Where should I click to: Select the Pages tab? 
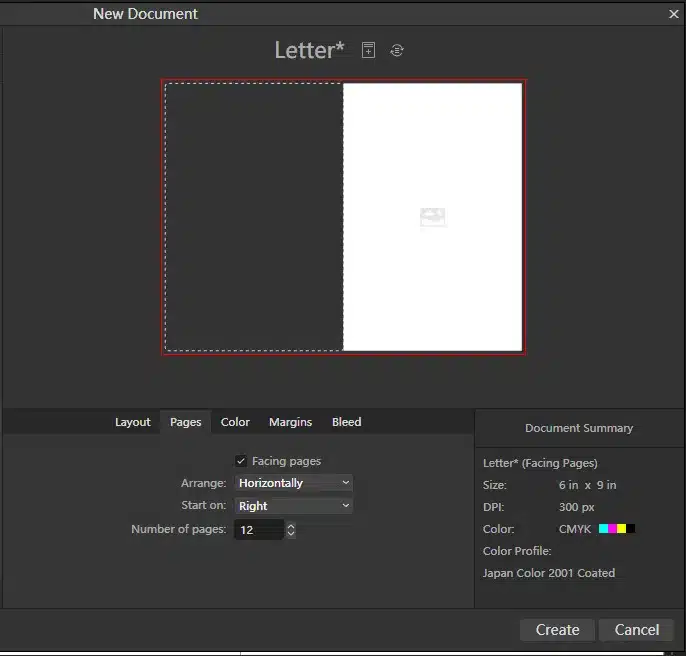point(186,422)
